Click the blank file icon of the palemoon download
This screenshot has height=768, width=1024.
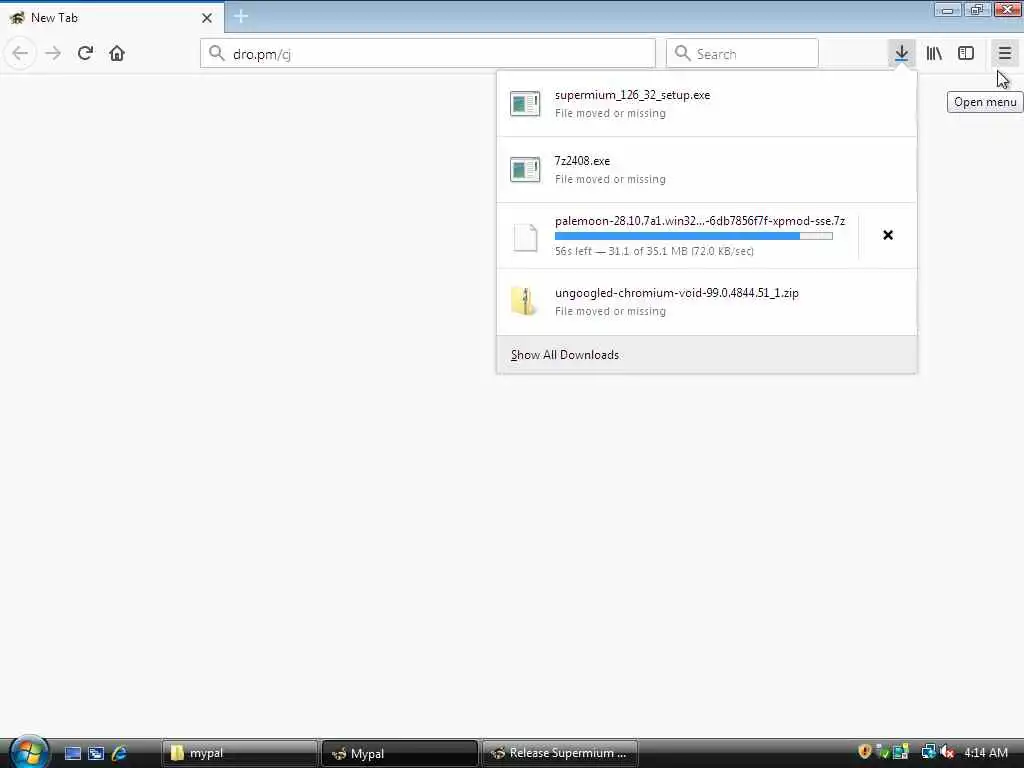525,238
